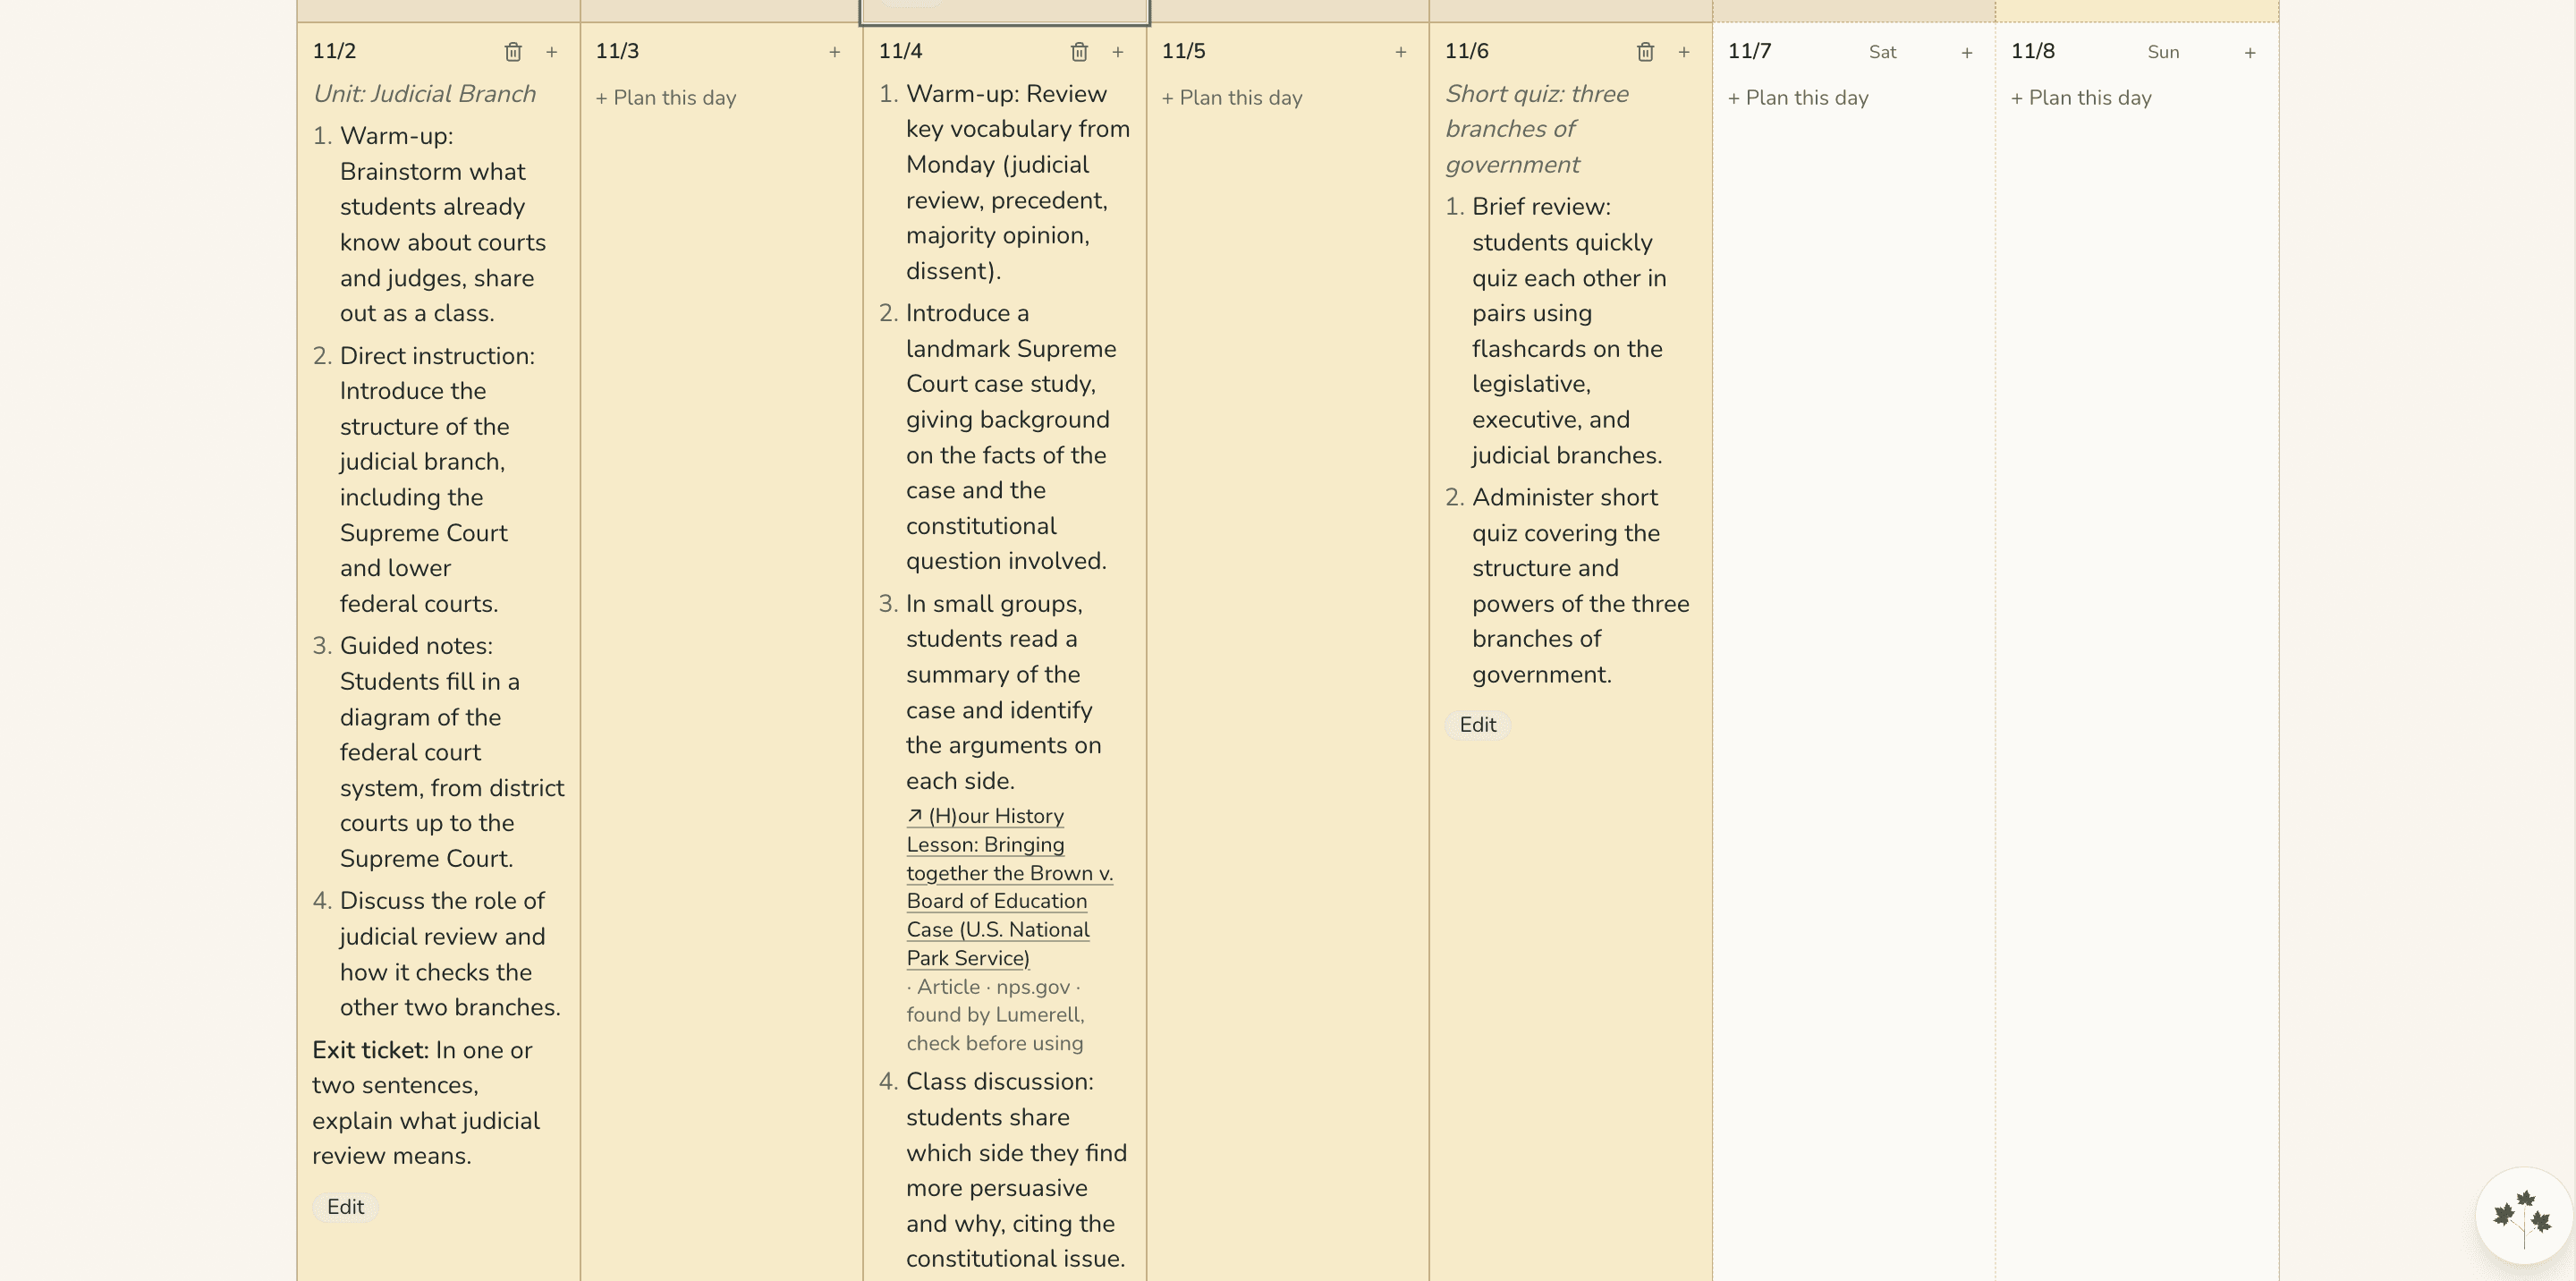Click 'Plan this day' for 11/3
This screenshot has height=1281, width=2576.
(x=666, y=98)
